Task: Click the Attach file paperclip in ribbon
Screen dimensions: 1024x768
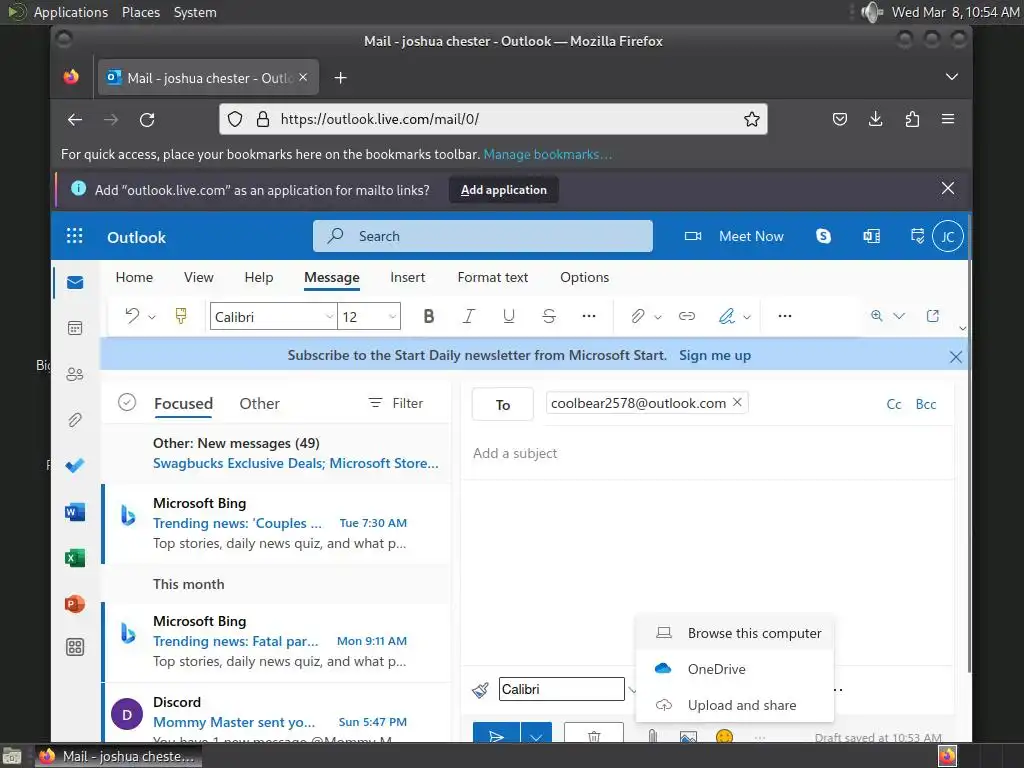Action: click(x=638, y=316)
